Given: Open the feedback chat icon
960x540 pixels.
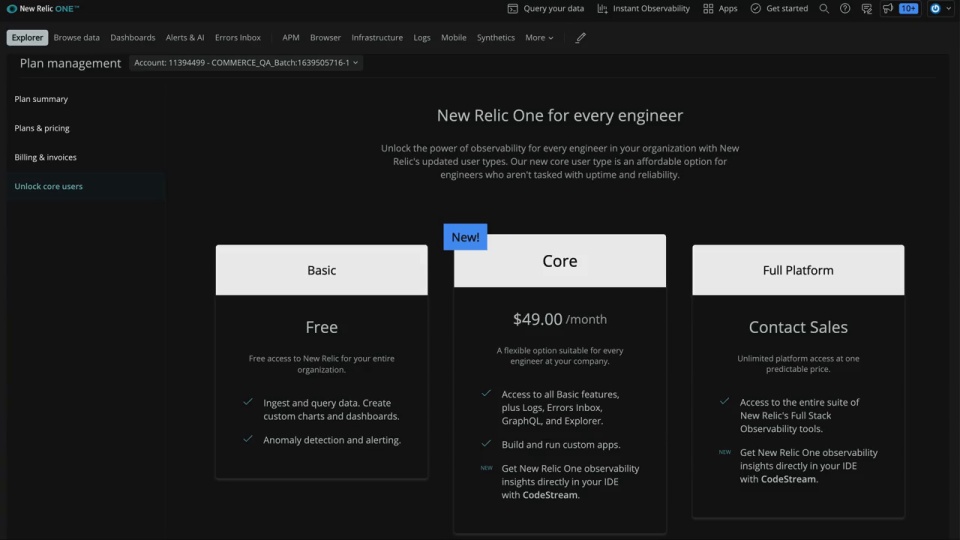Looking at the screenshot, I should tap(866, 9).
